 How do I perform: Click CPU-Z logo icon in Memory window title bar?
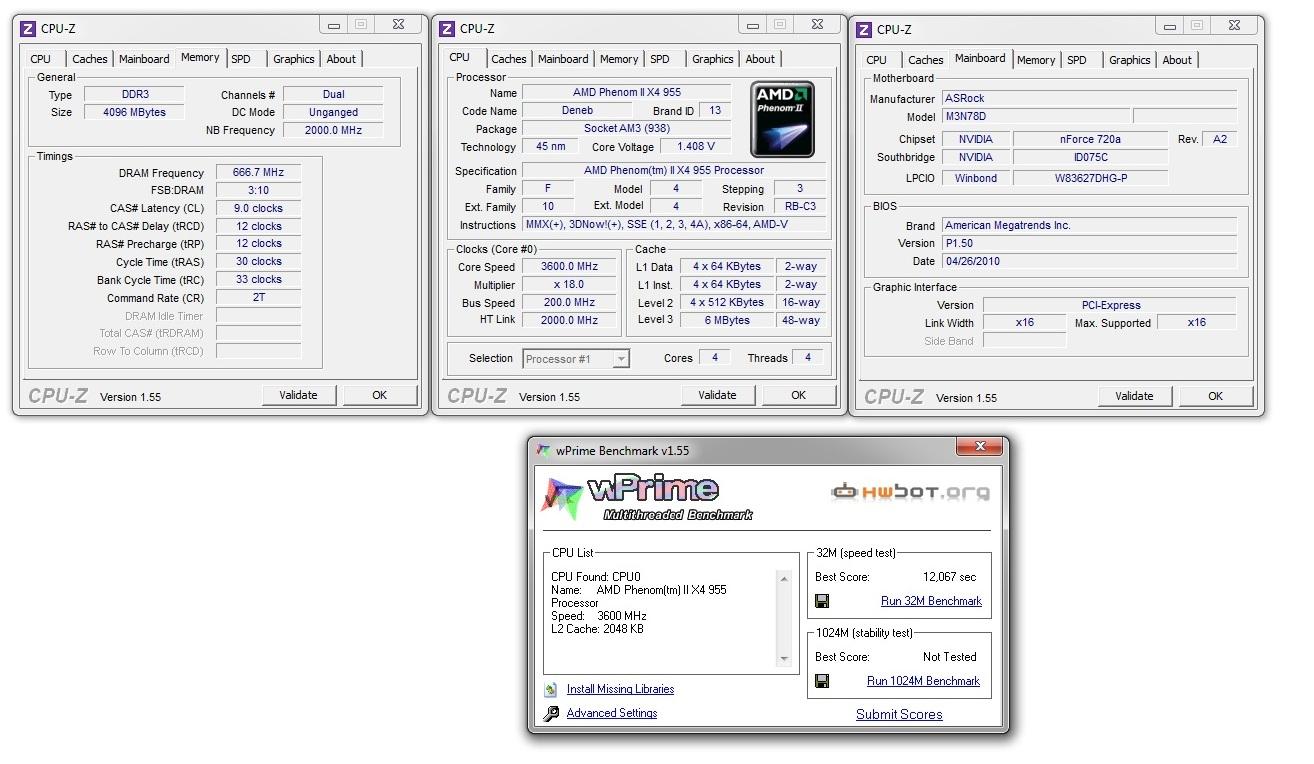tap(28, 29)
